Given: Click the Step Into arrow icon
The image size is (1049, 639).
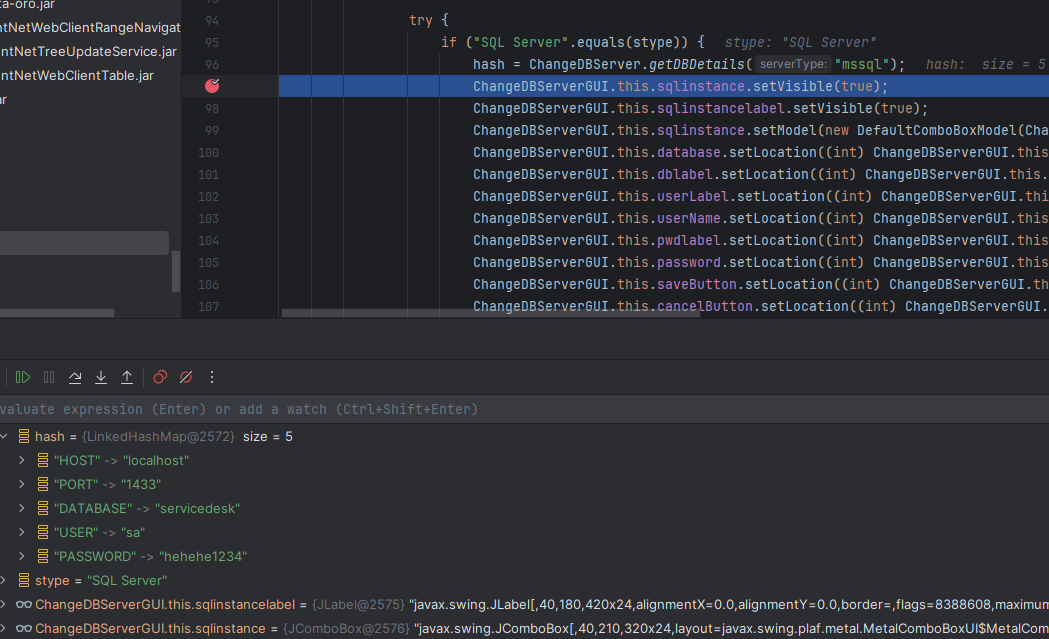Looking at the screenshot, I should tap(101, 377).
